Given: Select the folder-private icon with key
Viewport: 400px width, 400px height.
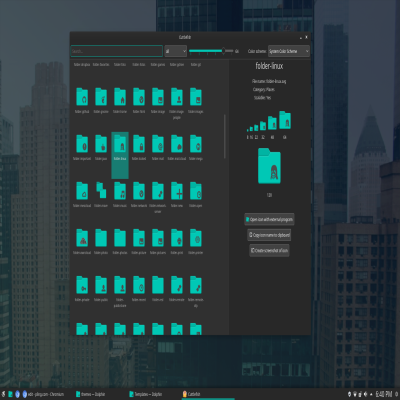Looking at the screenshot, I should pos(82,285).
